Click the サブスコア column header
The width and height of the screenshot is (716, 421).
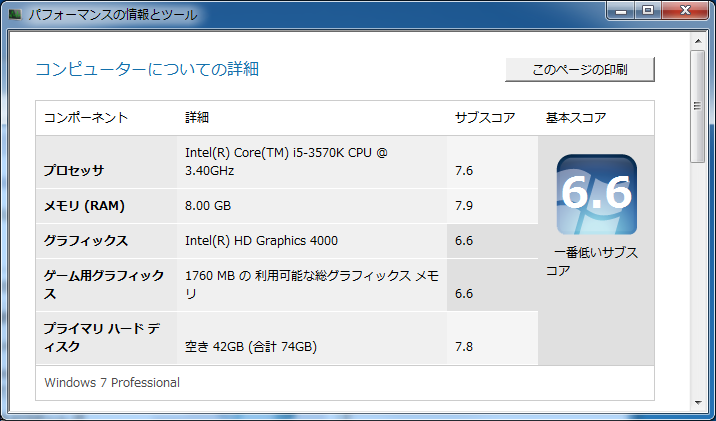point(485,117)
